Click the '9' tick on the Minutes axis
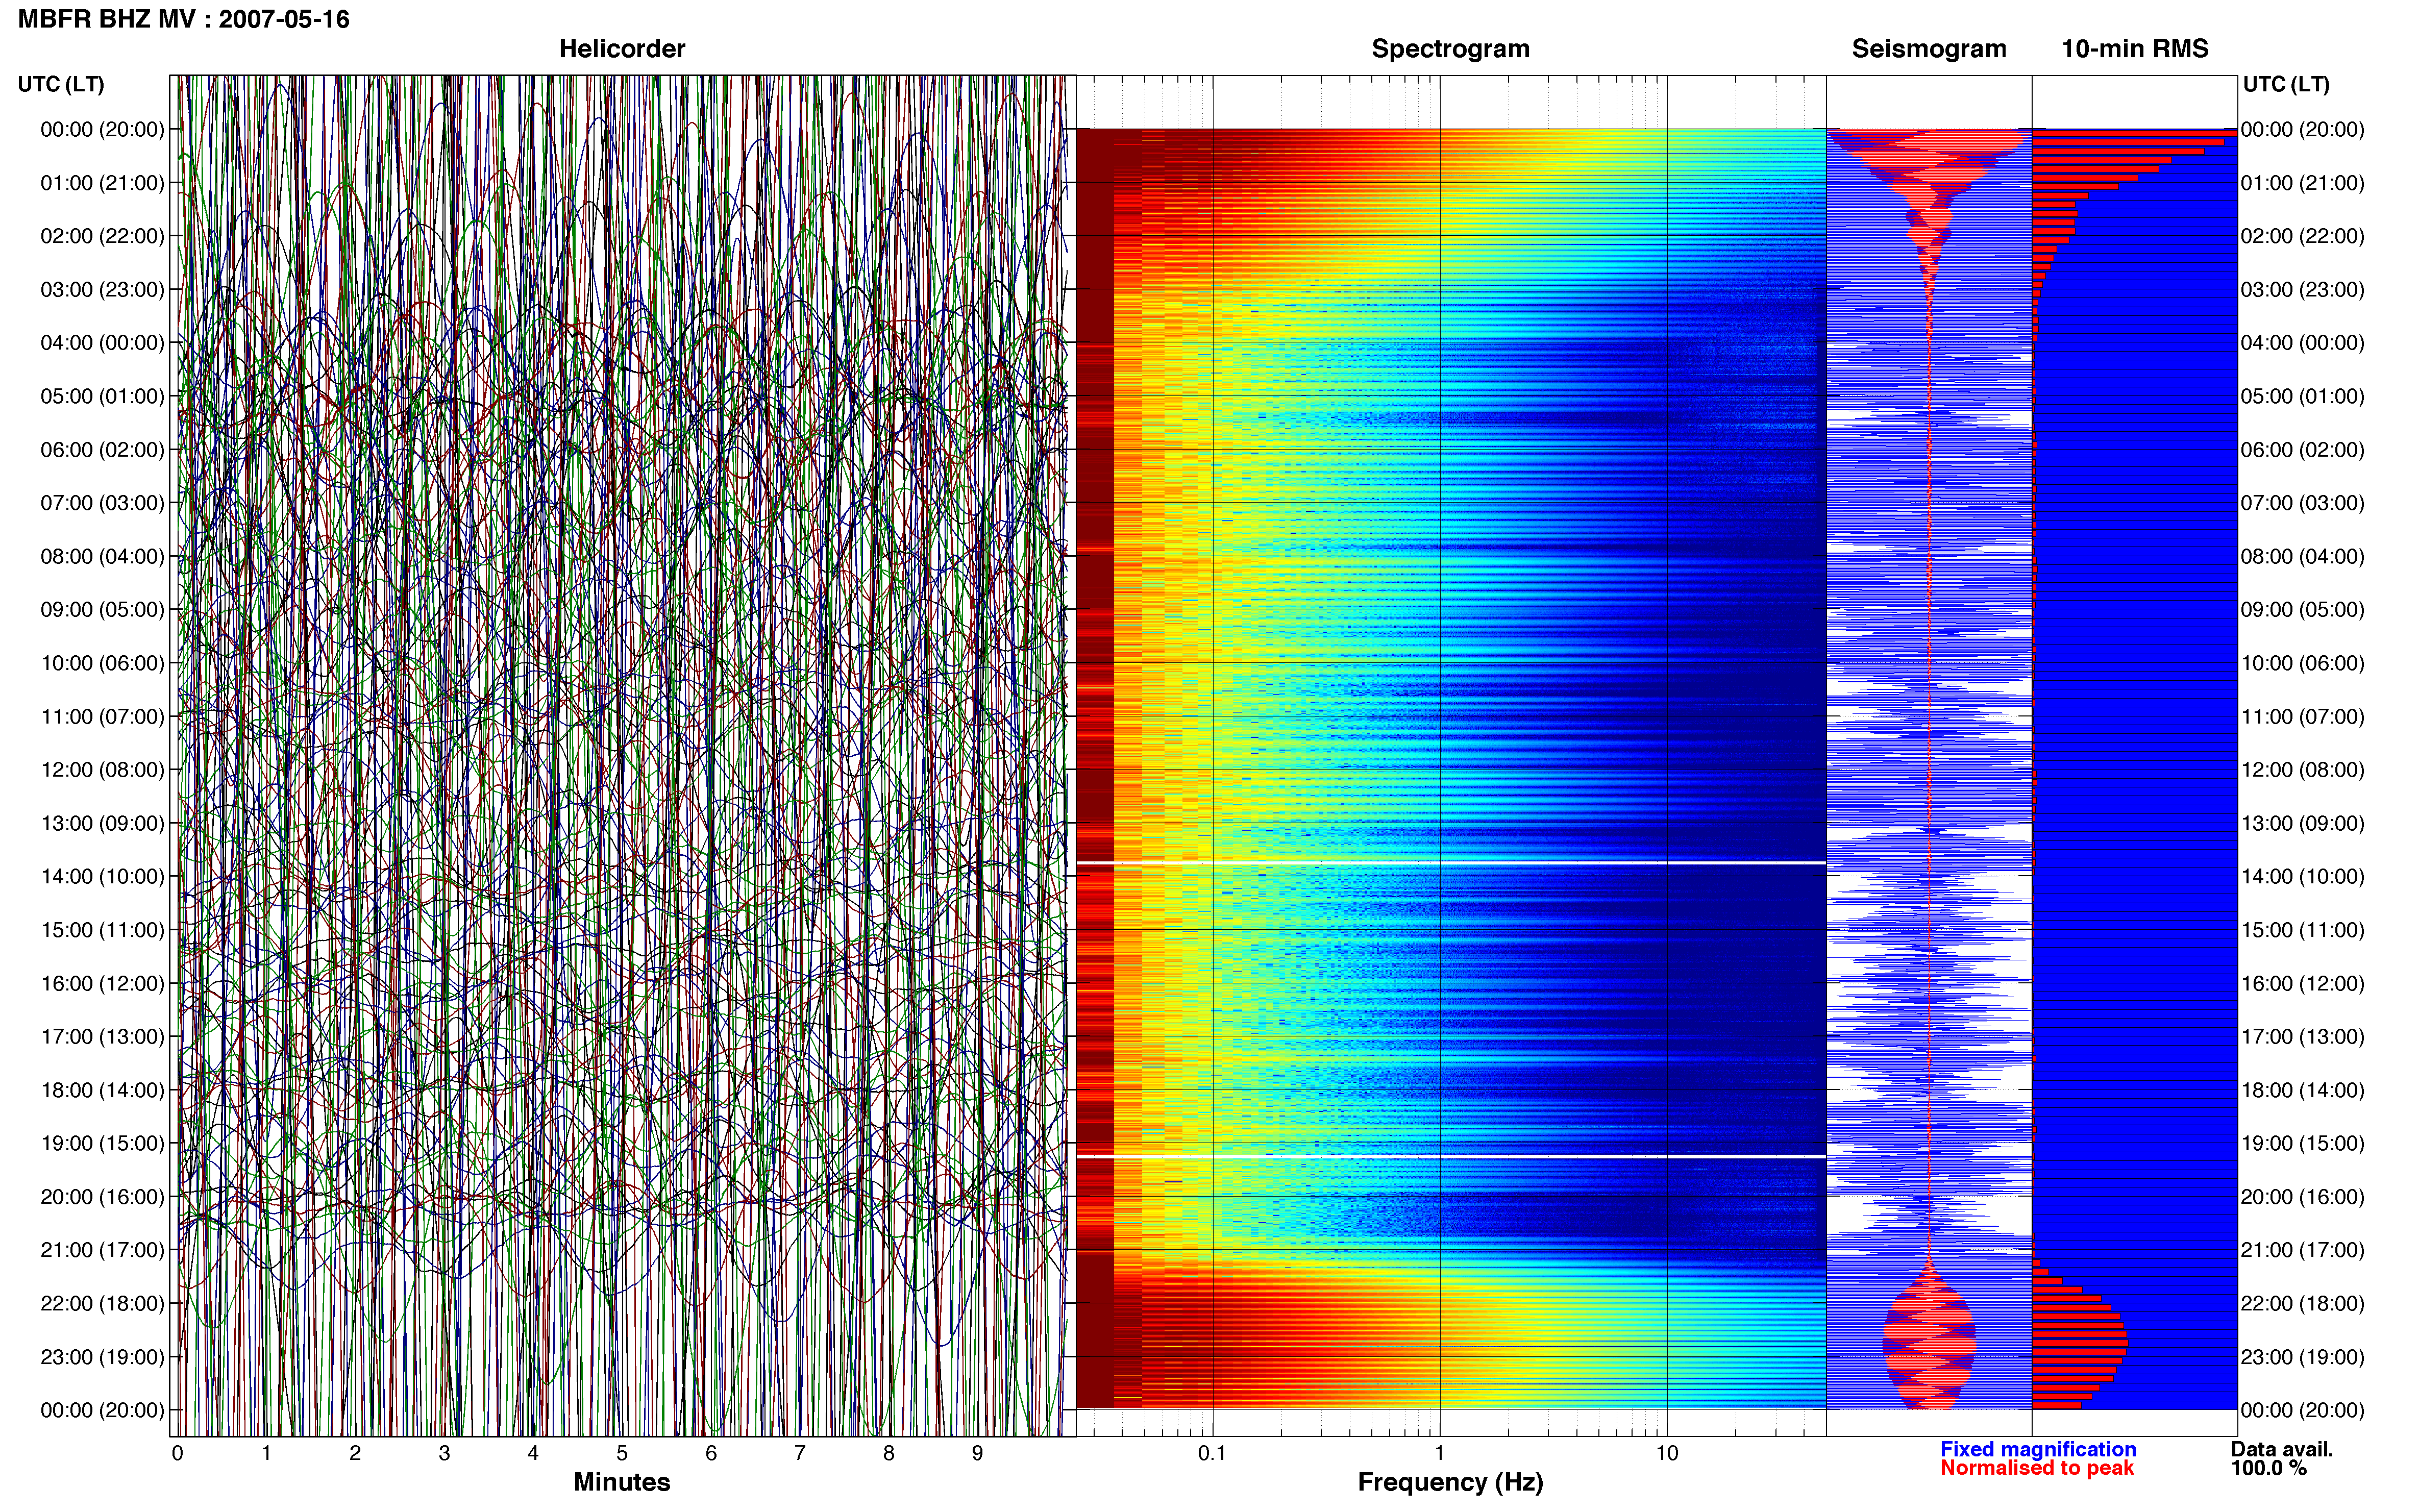Viewport: 2419px width, 1512px height. coord(977,1453)
